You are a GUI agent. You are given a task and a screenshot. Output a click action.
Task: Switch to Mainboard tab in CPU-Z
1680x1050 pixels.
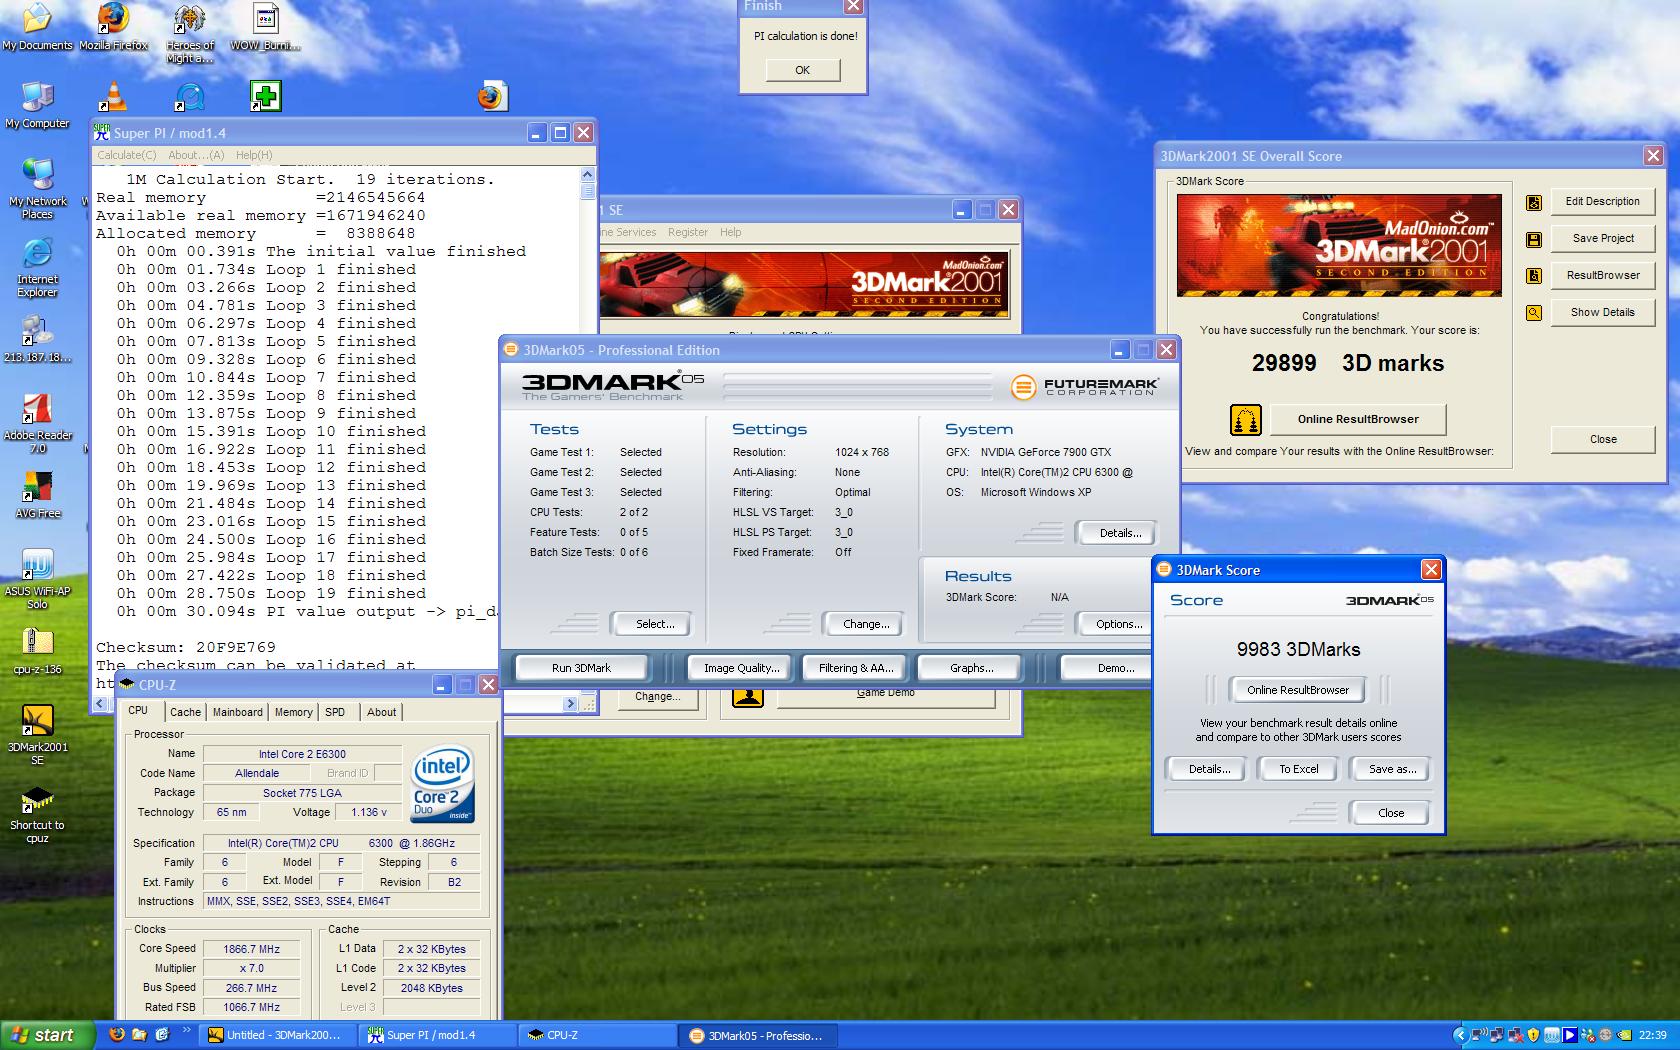pyautogui.click(x=237, y=712)
